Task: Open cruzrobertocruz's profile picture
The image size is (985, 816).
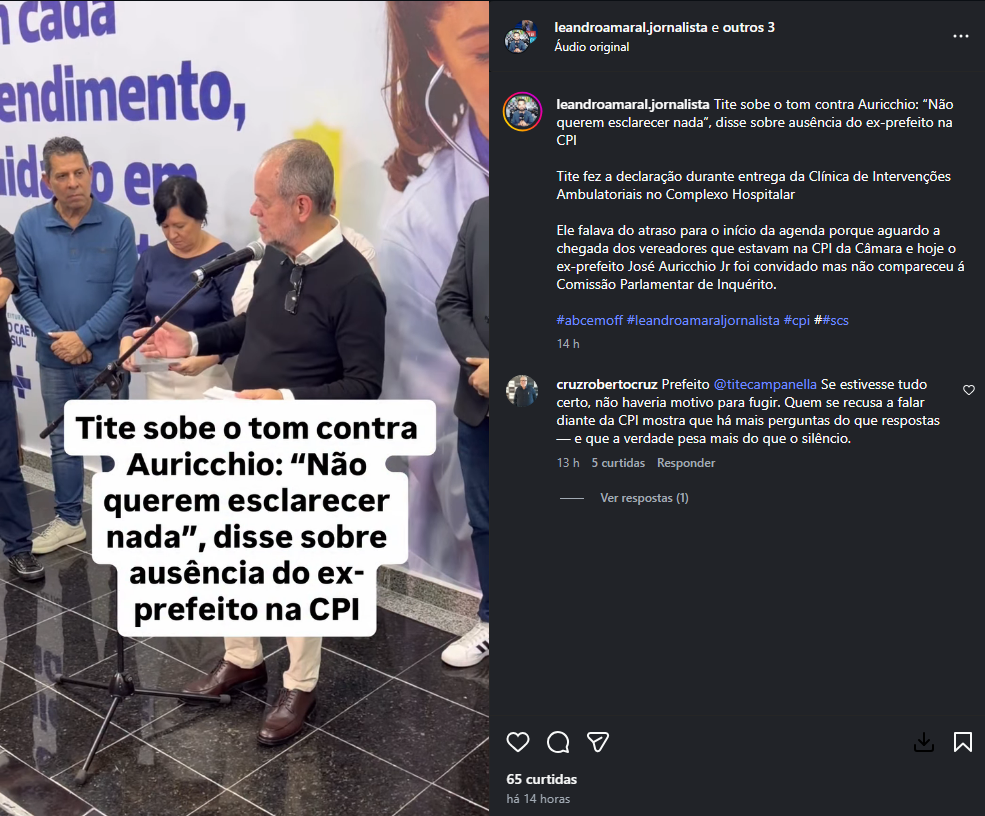Action: [x=522, y=391]
